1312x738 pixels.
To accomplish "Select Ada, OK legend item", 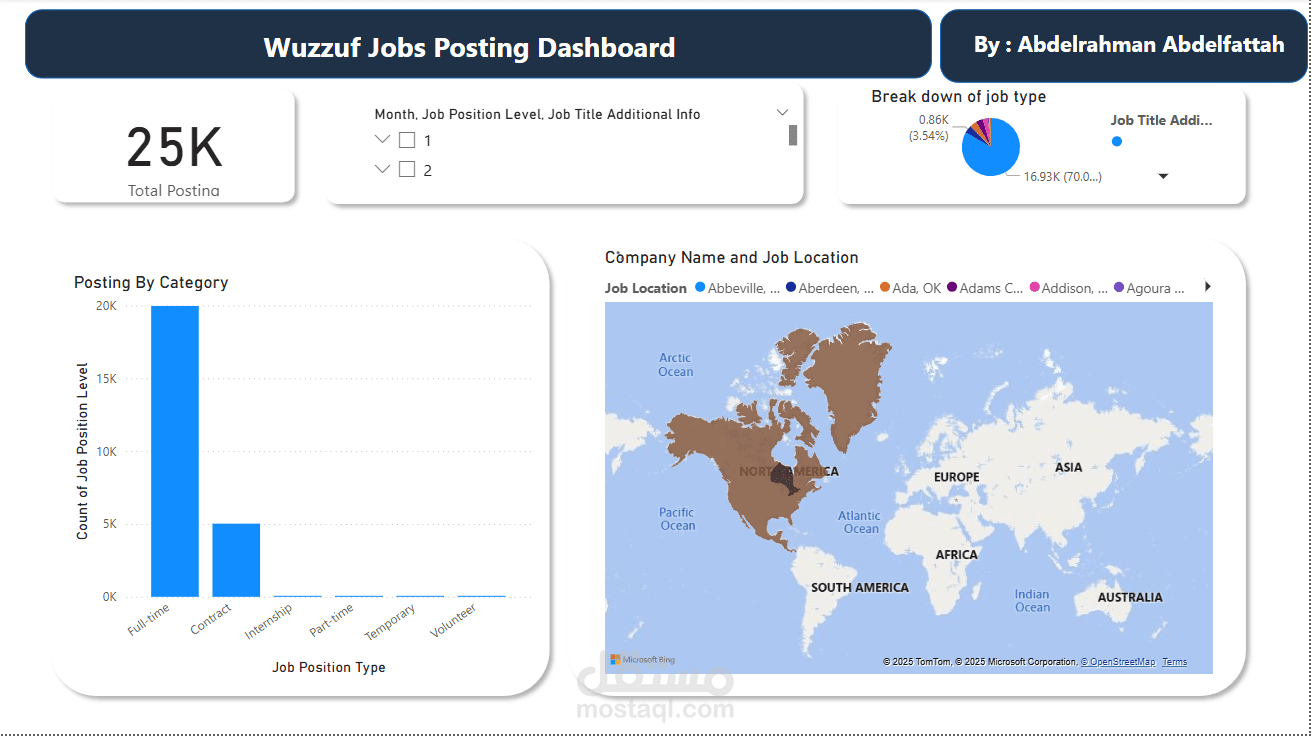I will (911, 288).
